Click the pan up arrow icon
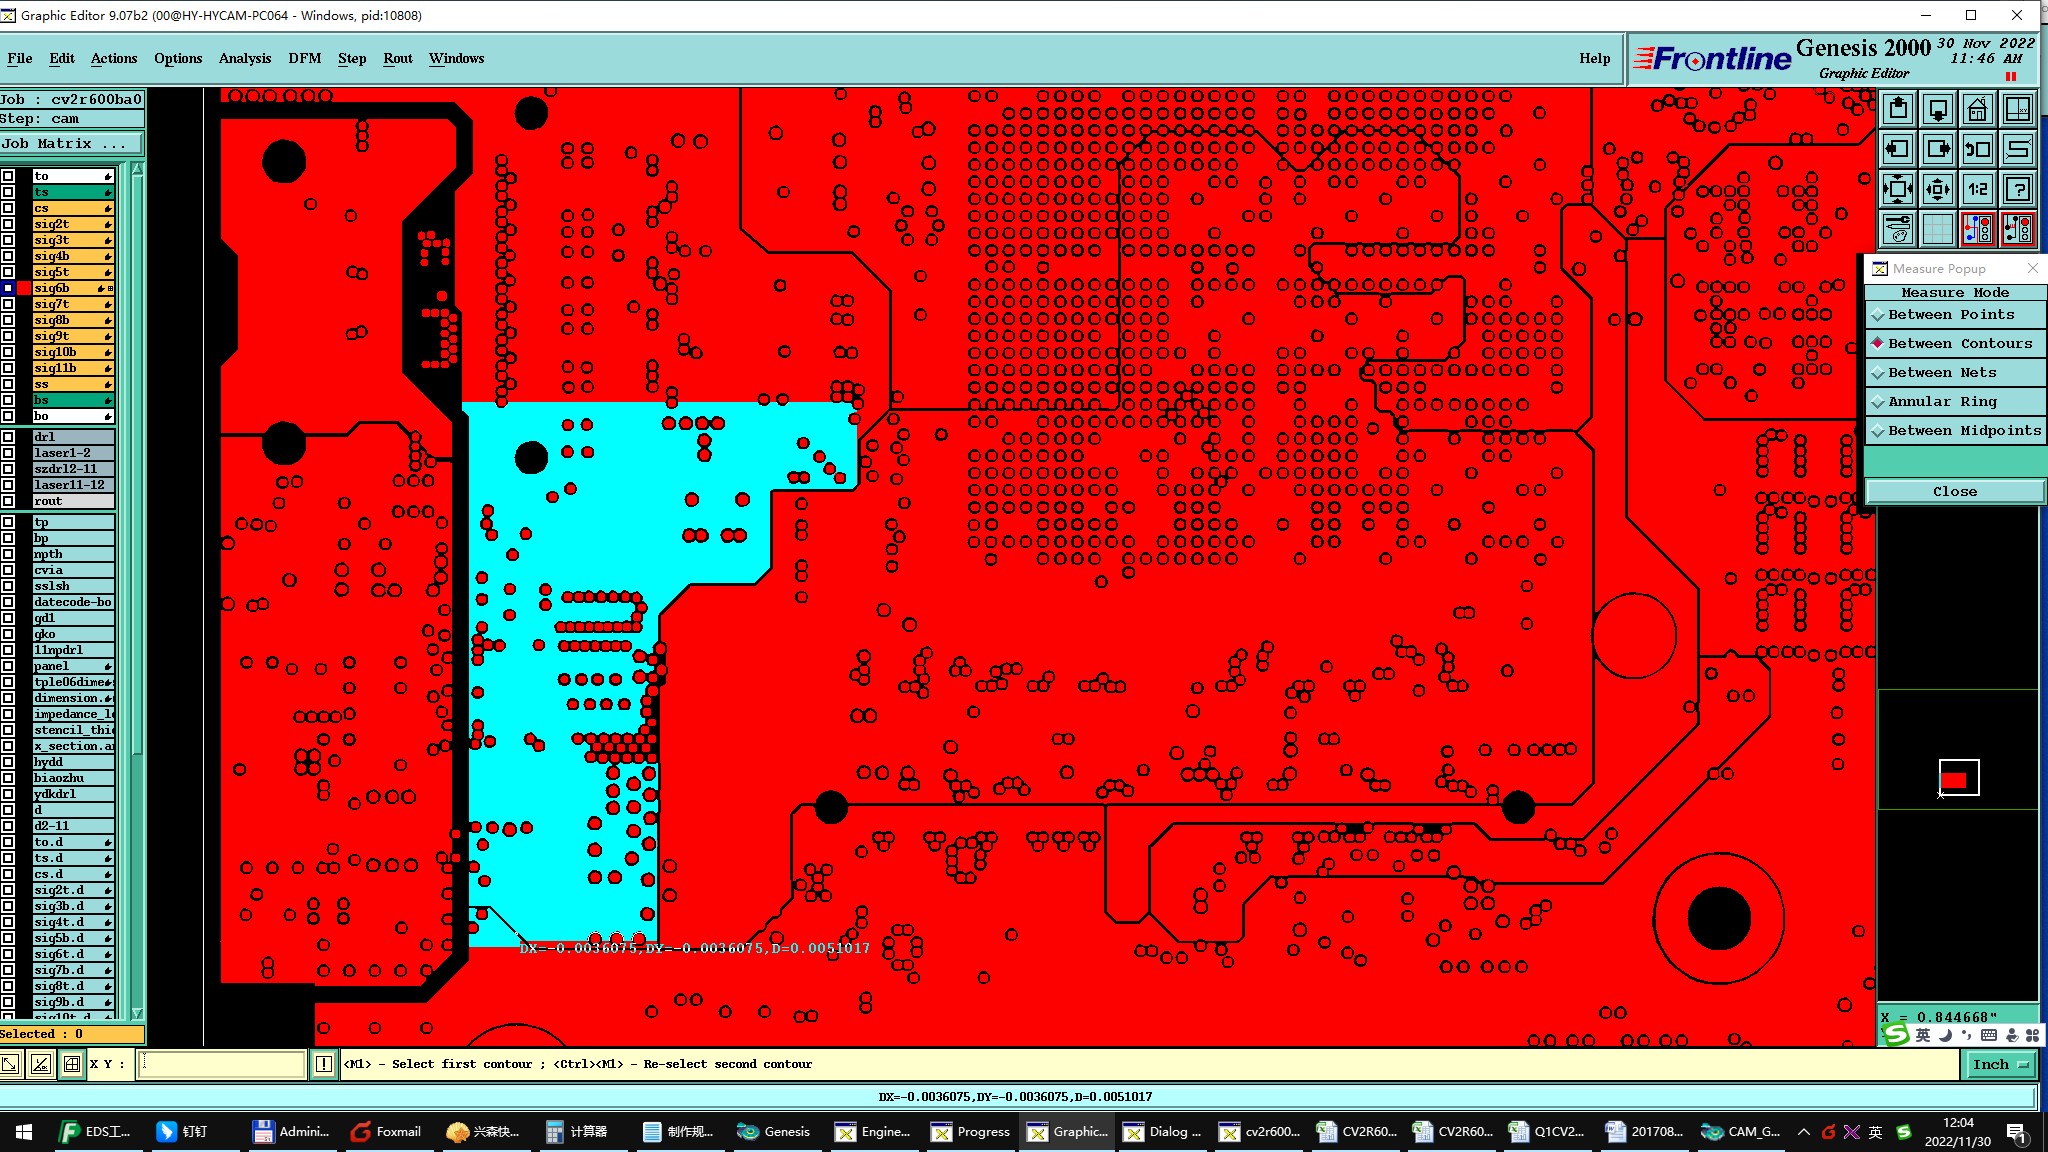The width and height of the screenshot is (2048, 1152). pyautogui.click(x=1897, y=109)
